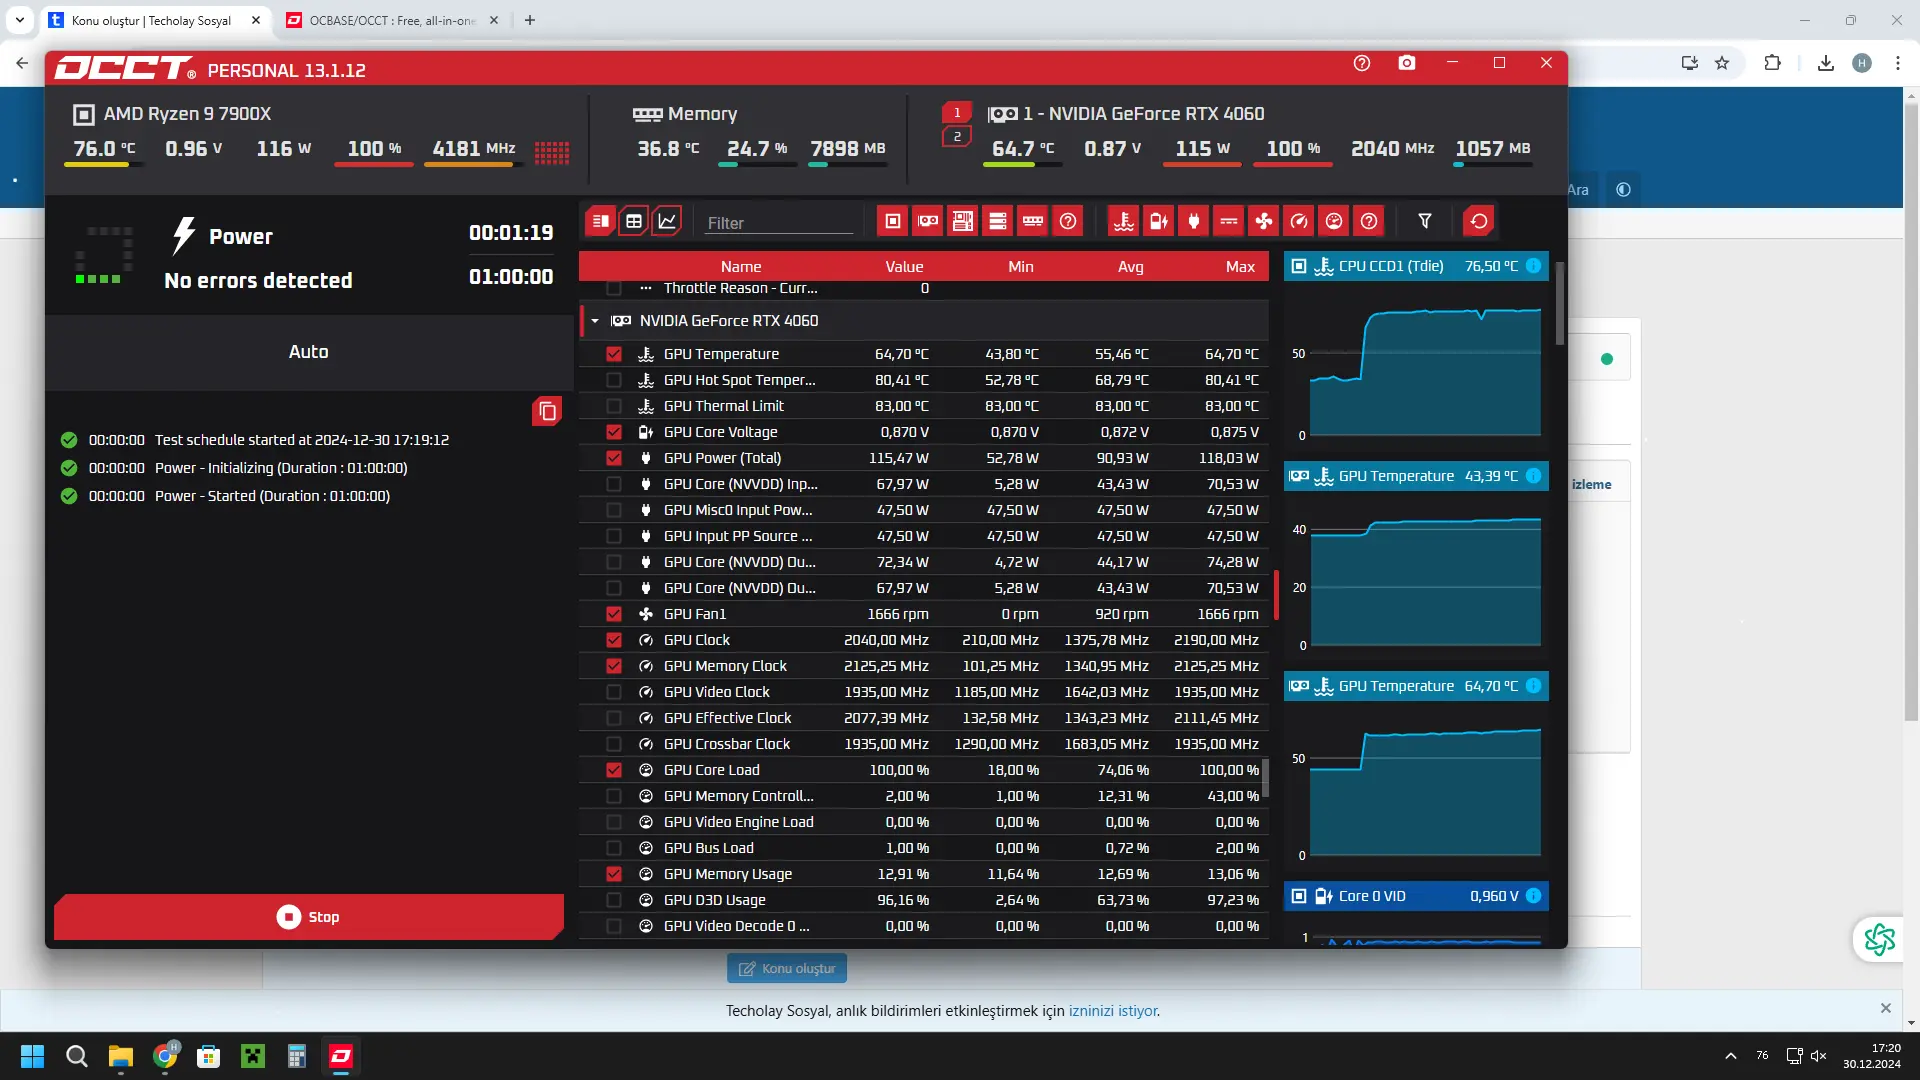Click the Auto mode button
1920x1080 pixels.
(x=308, y=352)
